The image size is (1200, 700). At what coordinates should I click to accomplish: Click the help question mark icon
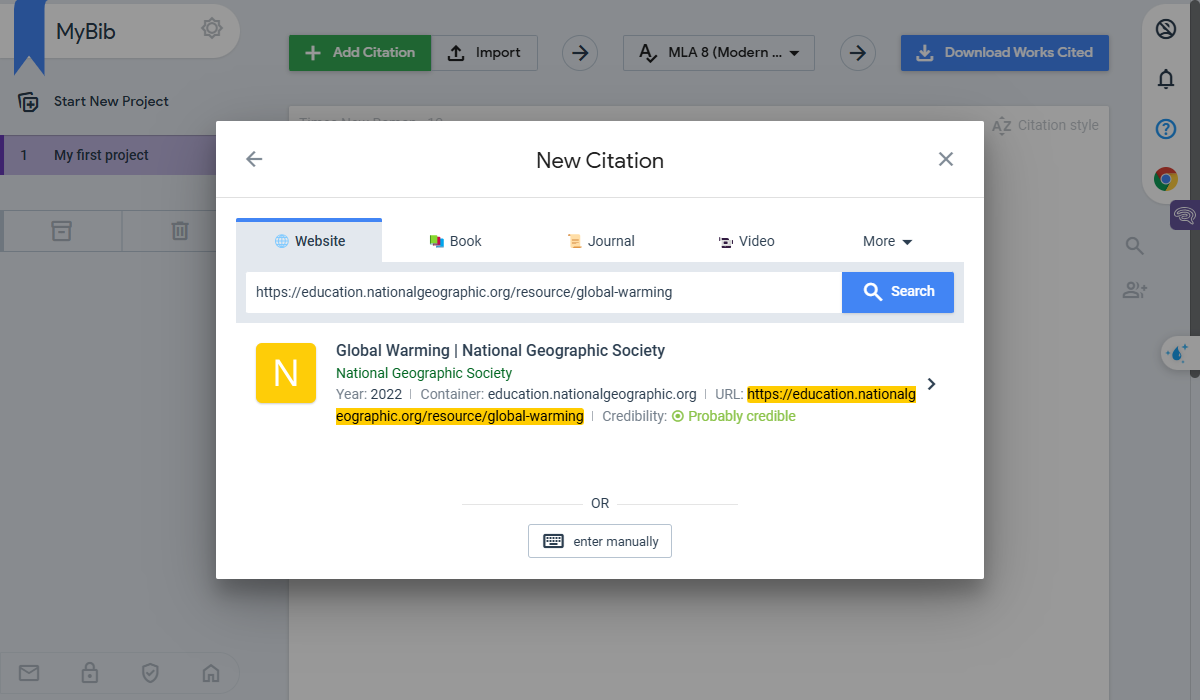click(1165, 129)
